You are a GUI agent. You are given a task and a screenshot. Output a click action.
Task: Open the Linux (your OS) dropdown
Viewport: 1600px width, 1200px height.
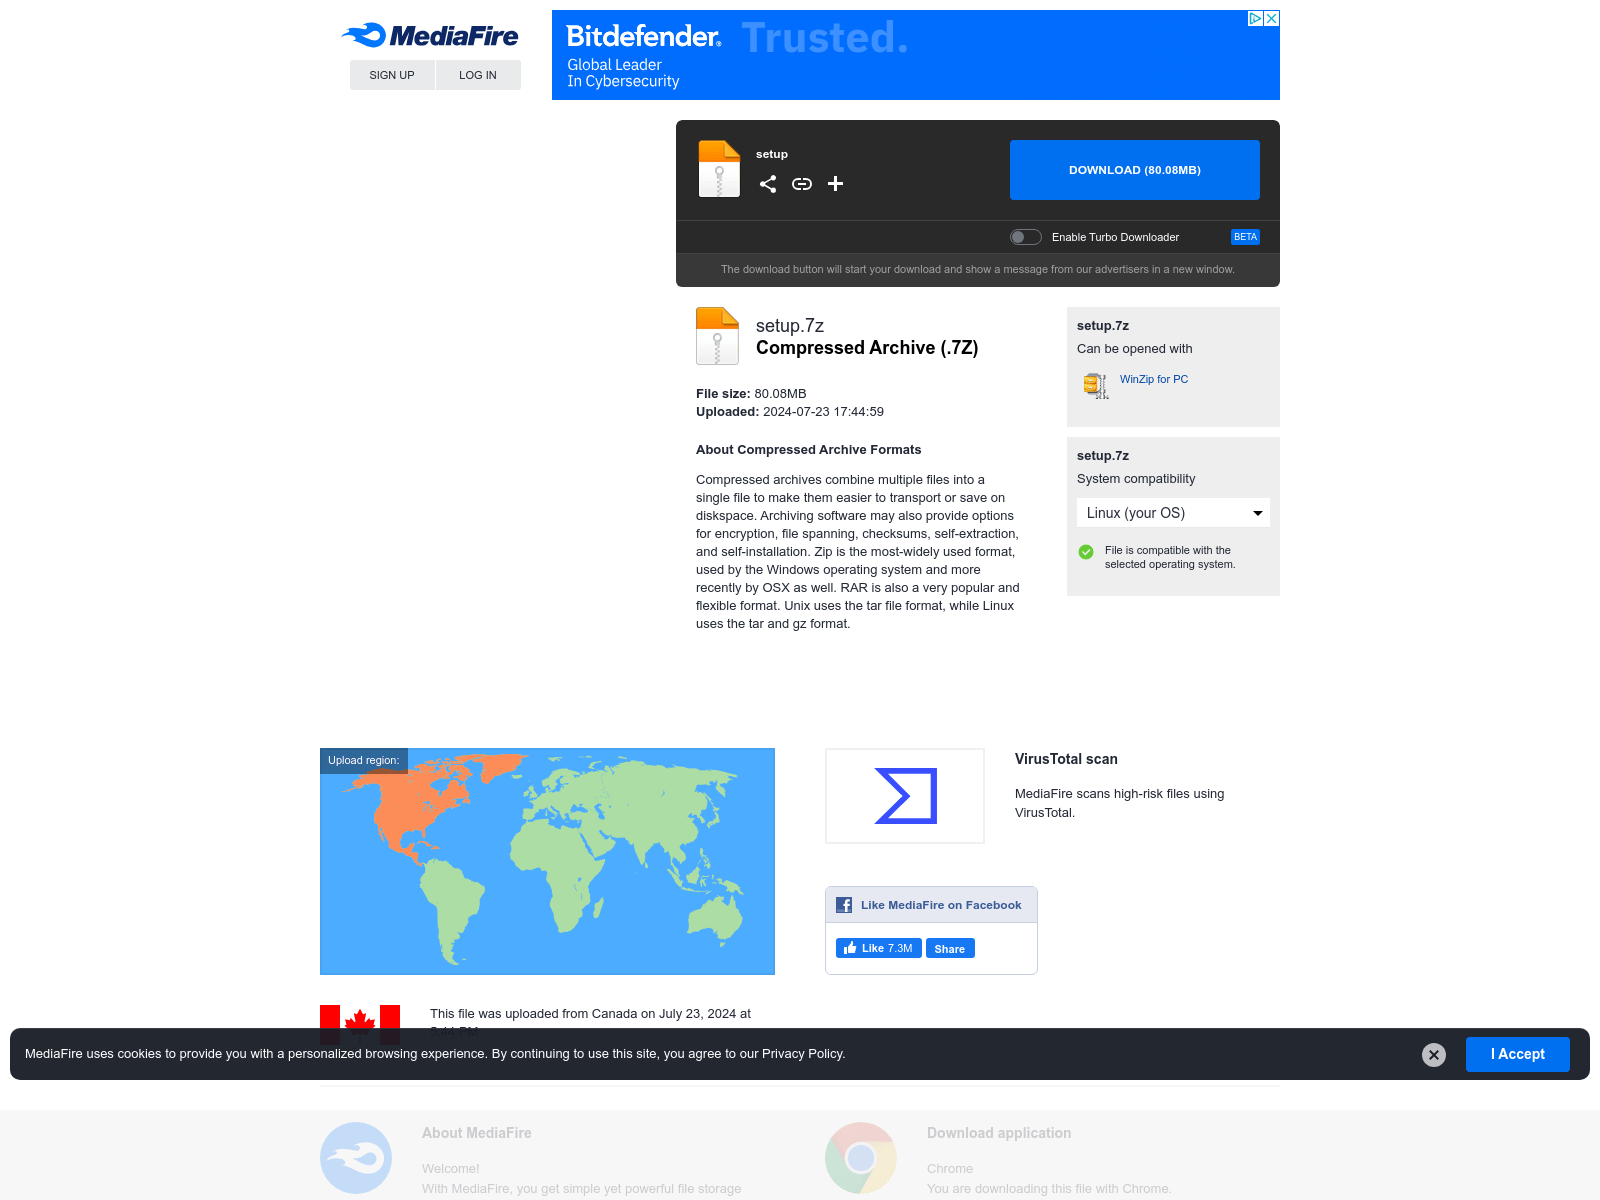point(1173,513)
